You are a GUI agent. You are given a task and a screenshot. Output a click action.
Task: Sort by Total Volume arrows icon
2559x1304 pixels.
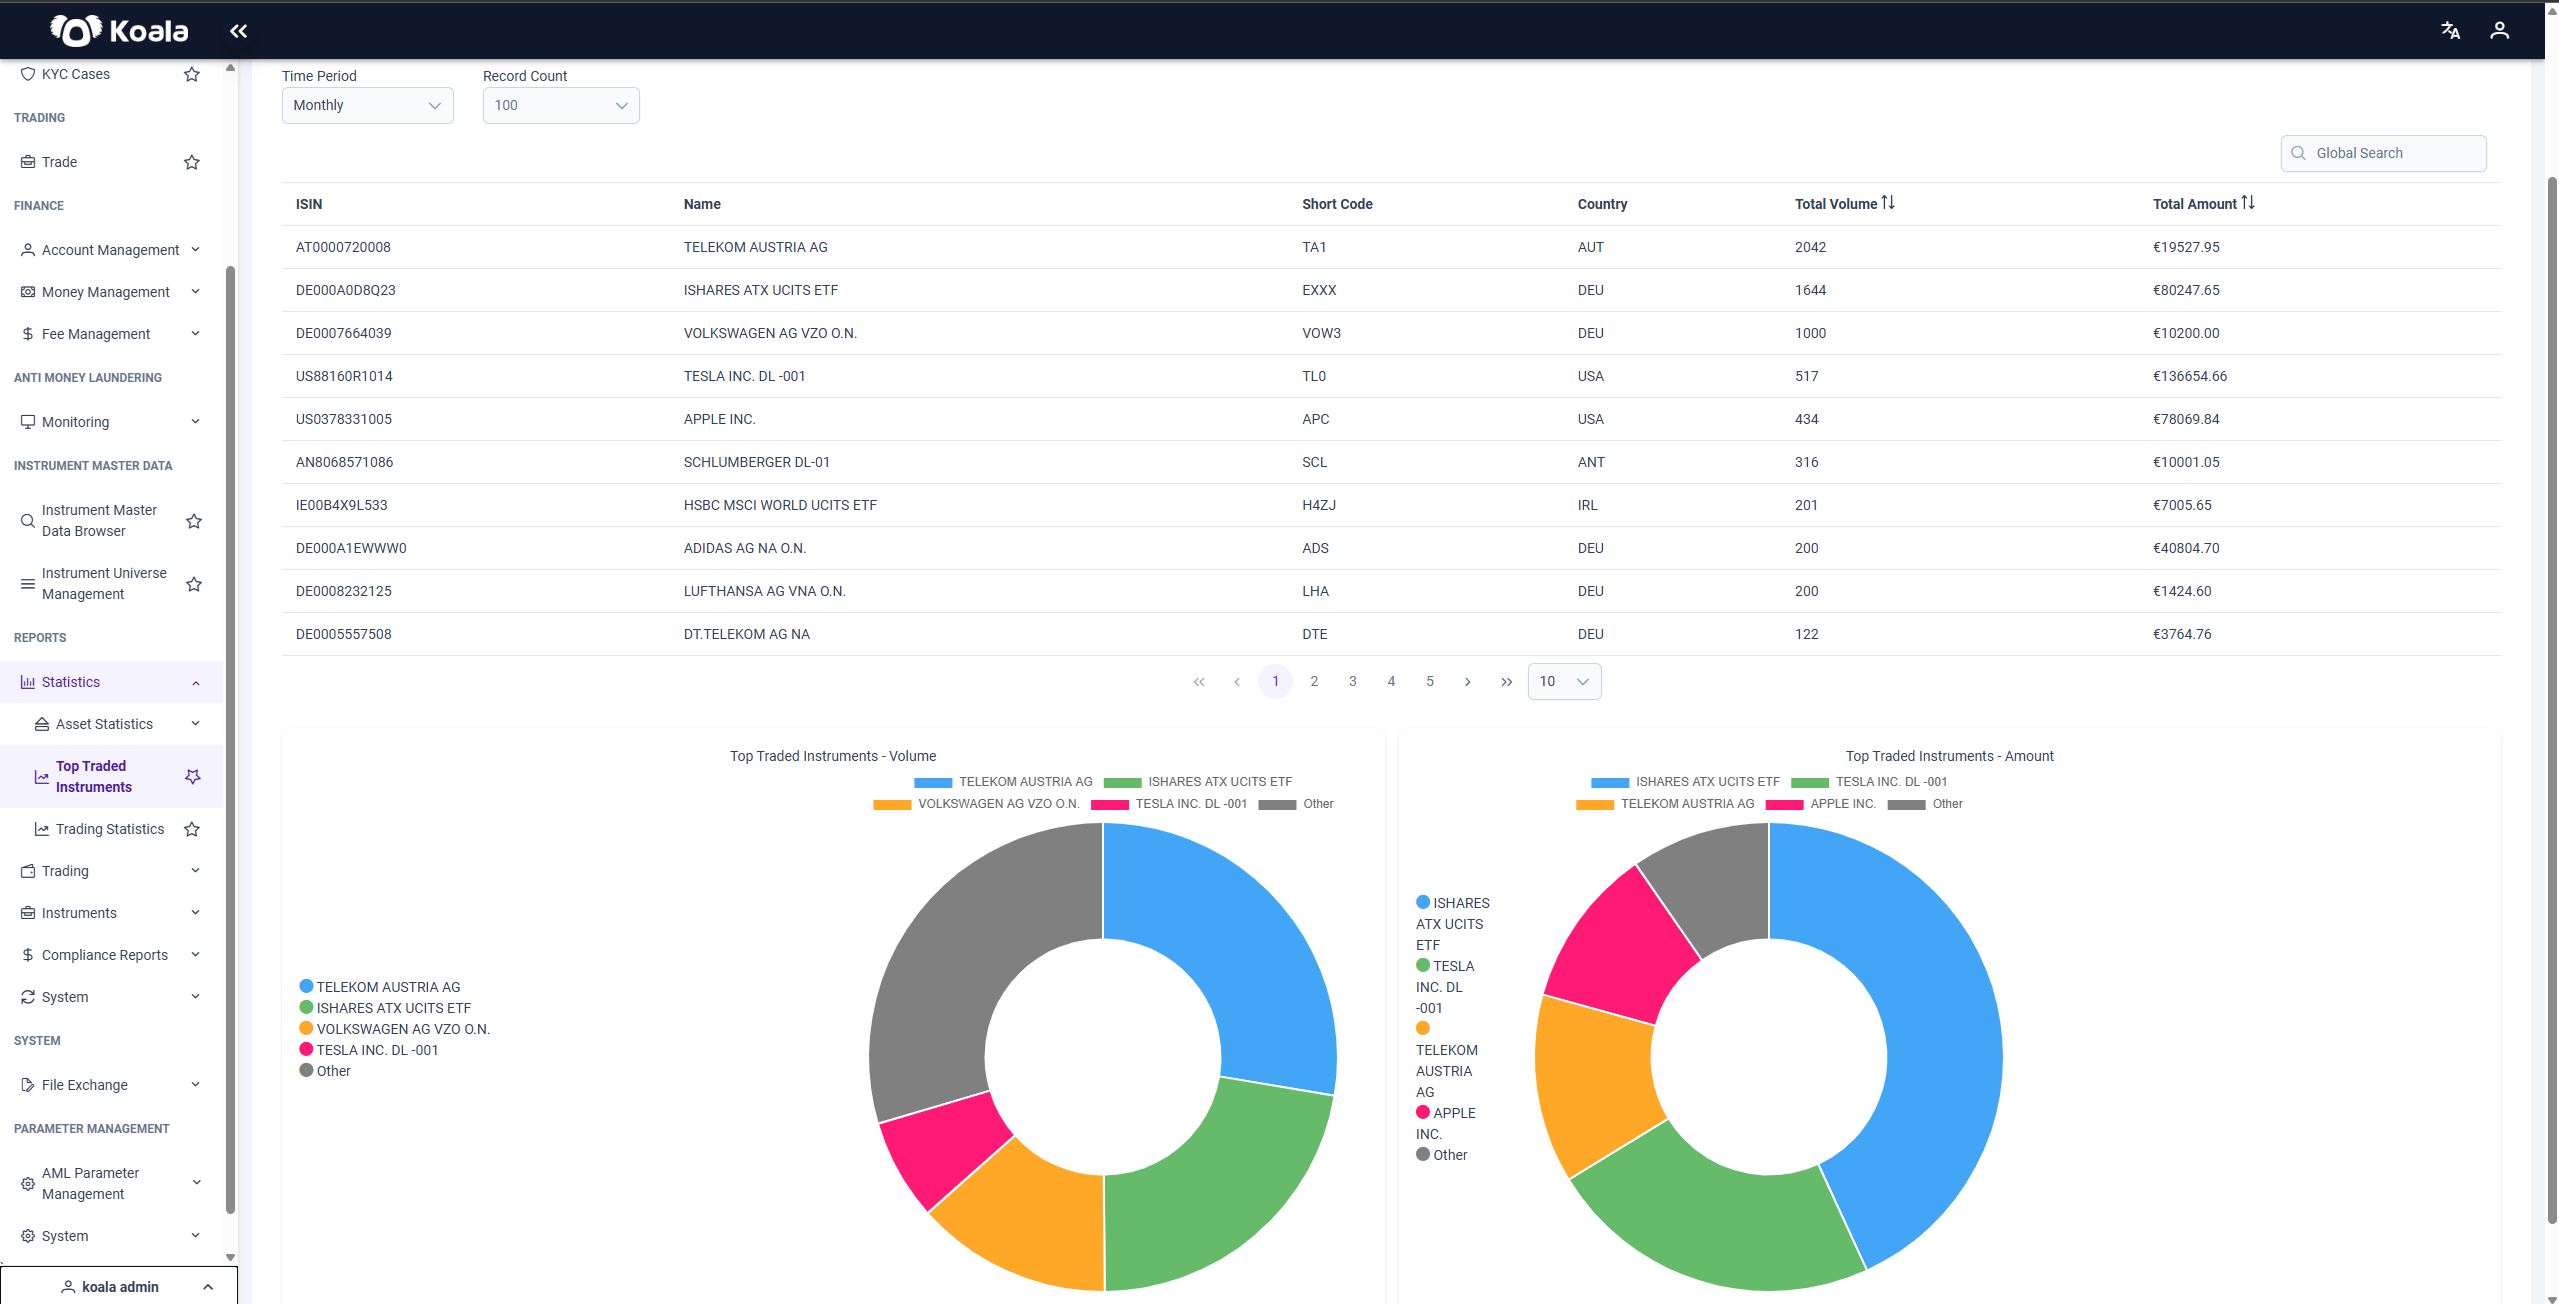(x=1888, y=203)
